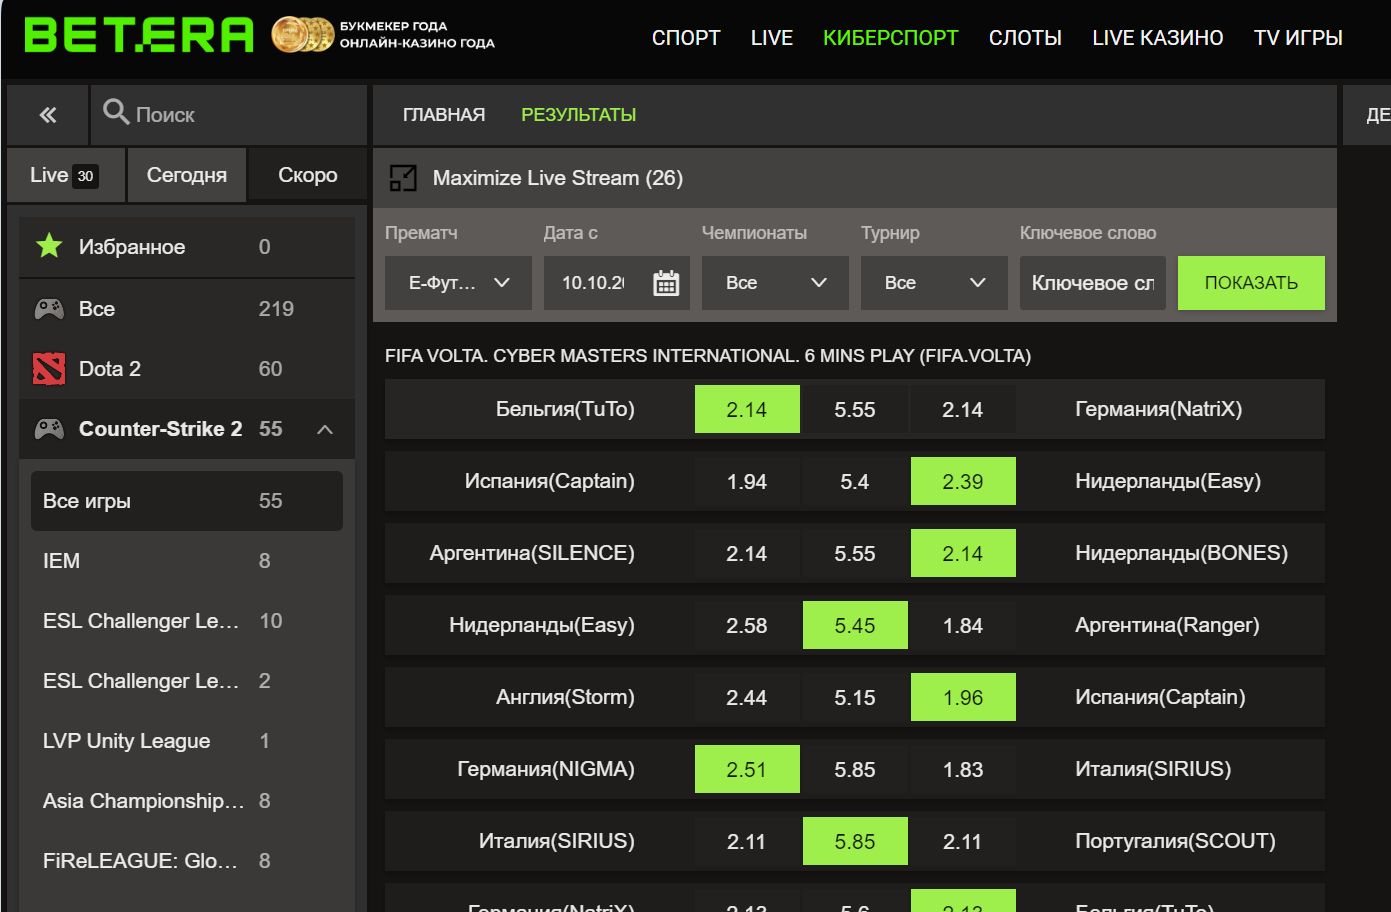Image resolution: width=1391 pixels, height=912 pixels.
Task: Click the Дата с date field
Action: 617,283
